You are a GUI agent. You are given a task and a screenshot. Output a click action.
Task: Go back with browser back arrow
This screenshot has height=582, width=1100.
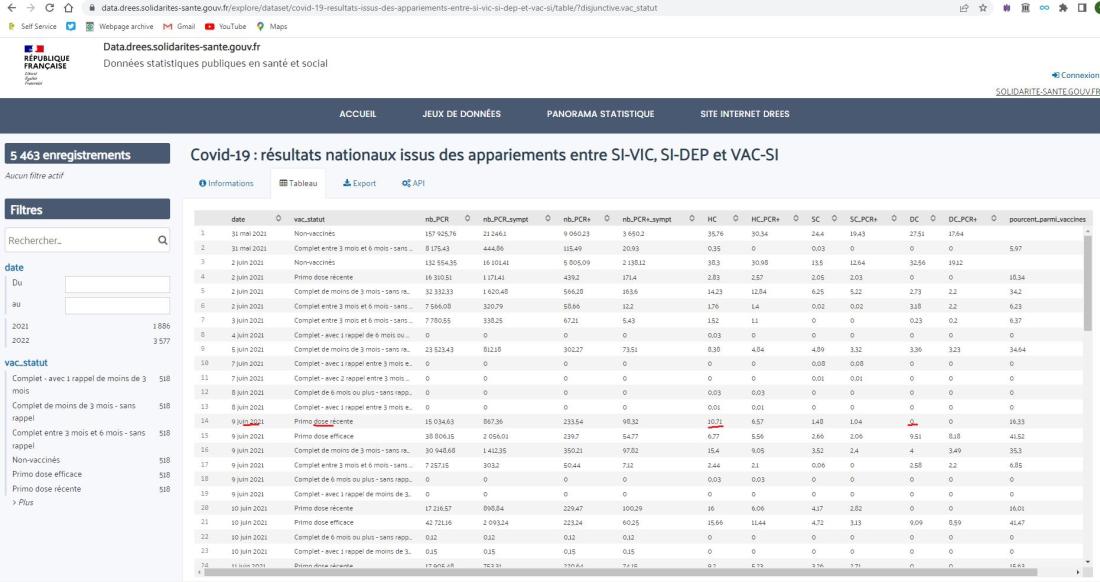[x=11, y=8]
